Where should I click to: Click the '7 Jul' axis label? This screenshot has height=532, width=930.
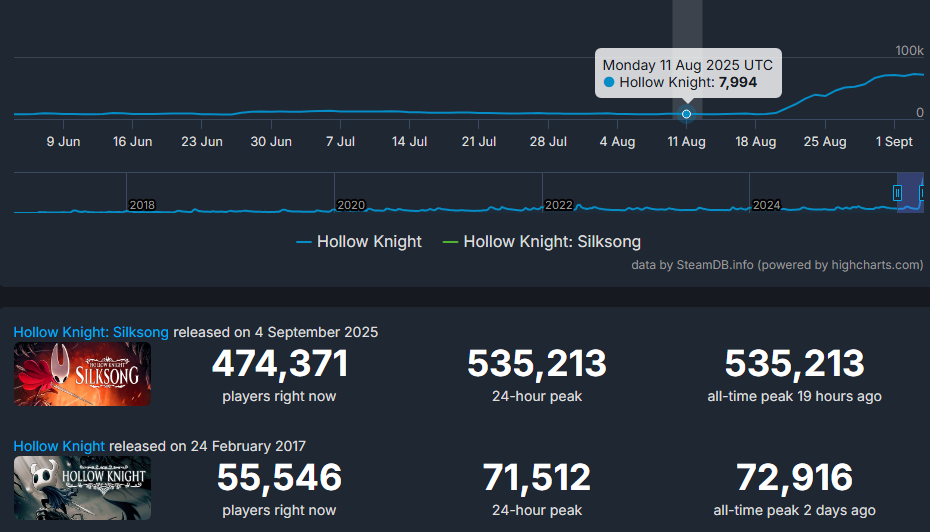coord(340,142)
